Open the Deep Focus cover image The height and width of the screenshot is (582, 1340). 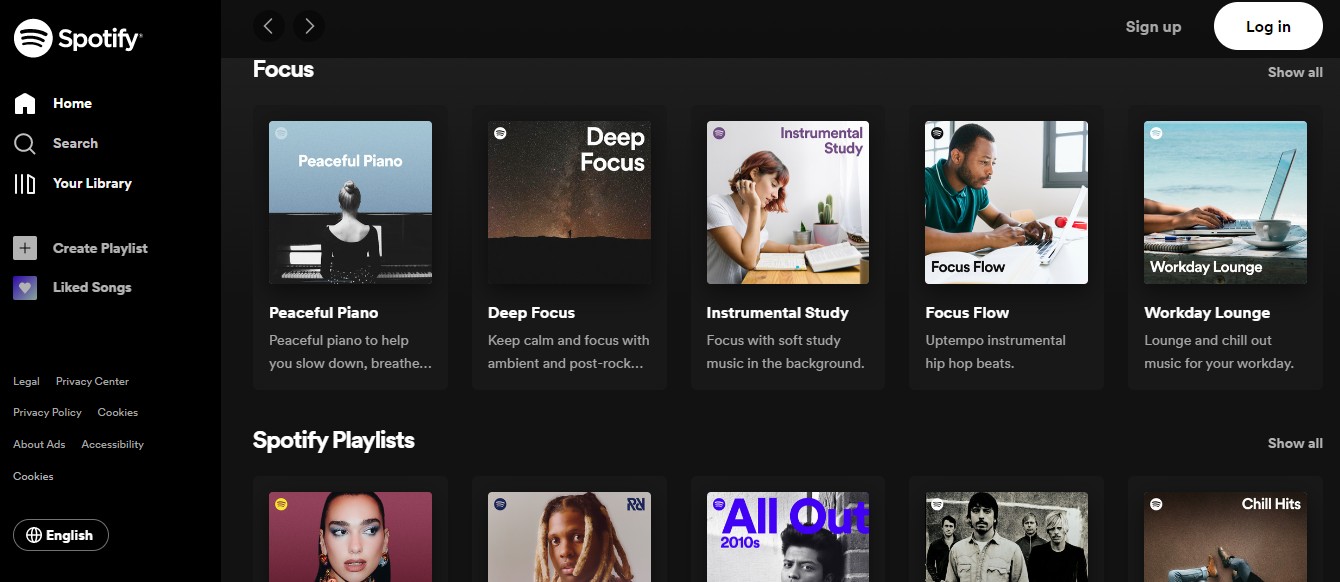[x=569, y=203]
